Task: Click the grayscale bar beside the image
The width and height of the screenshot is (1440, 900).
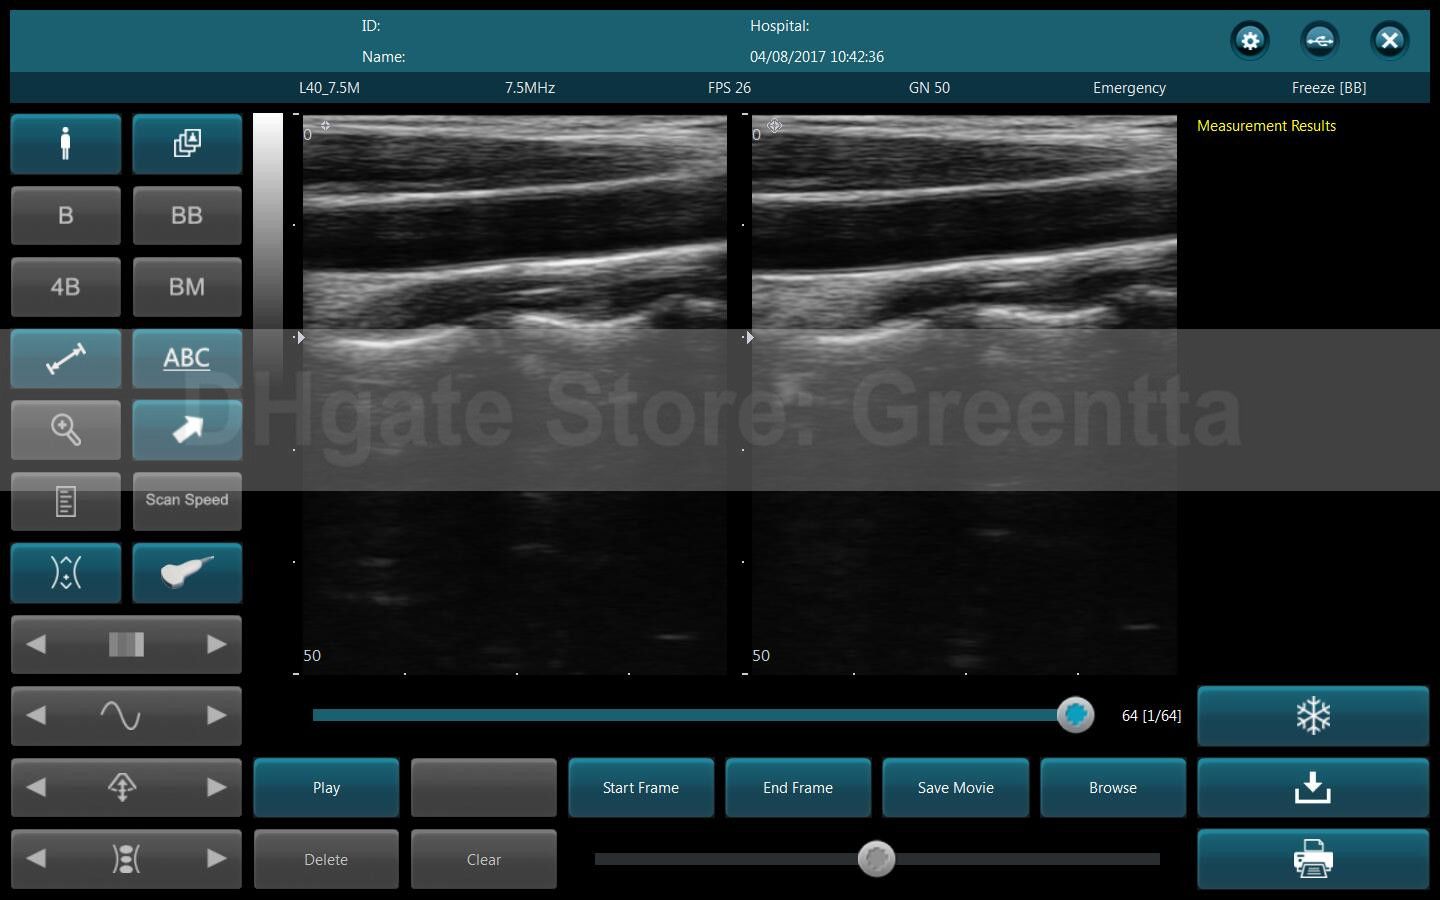Action: click(268, 225)
